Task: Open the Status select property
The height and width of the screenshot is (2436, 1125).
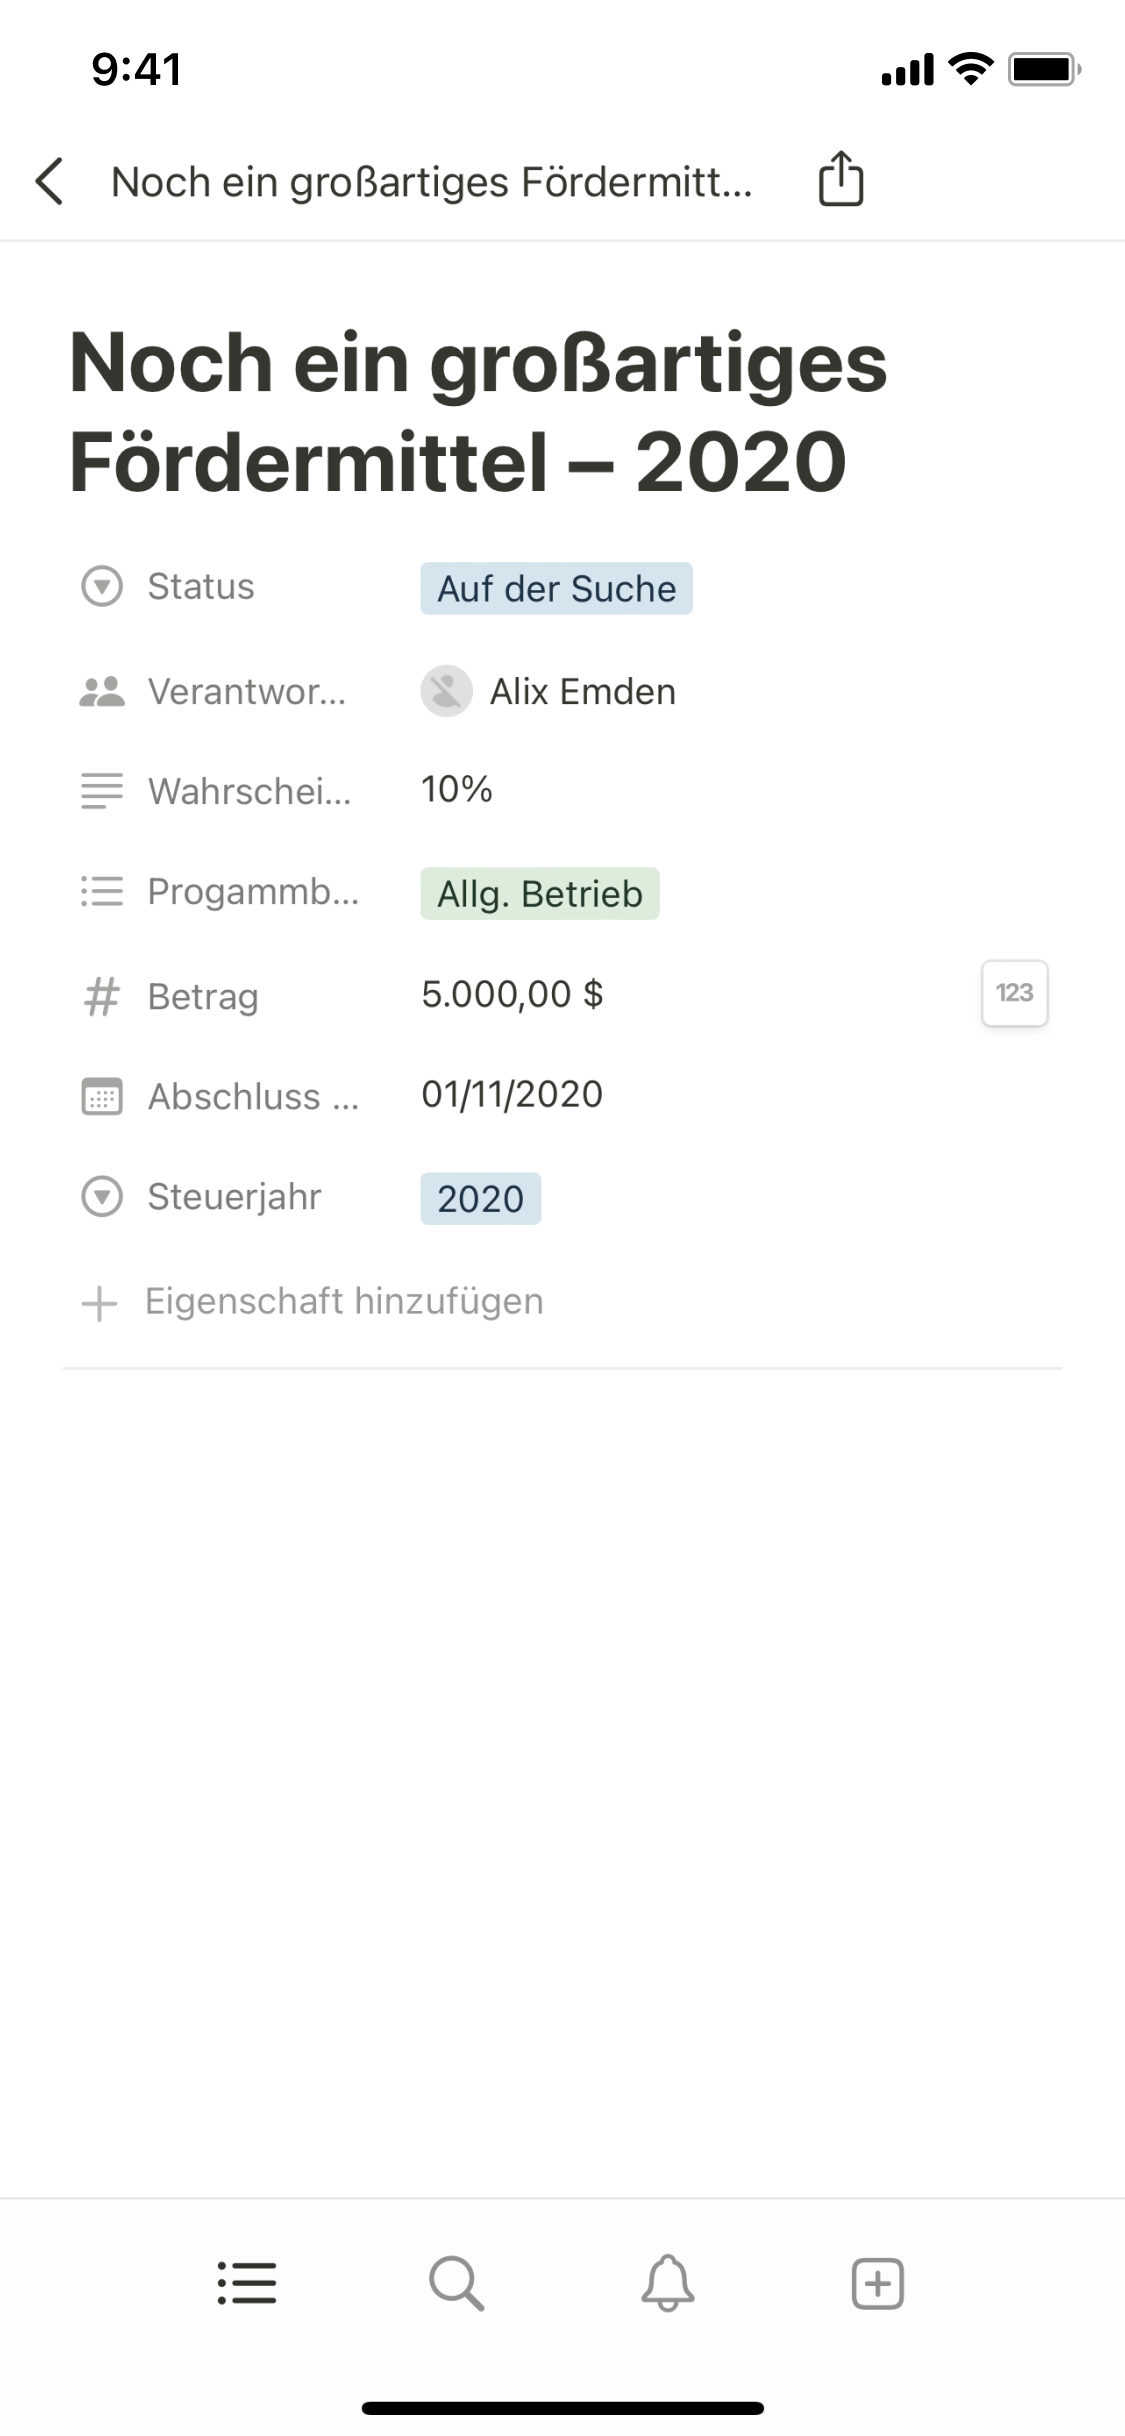Action: tap(200, 587)
